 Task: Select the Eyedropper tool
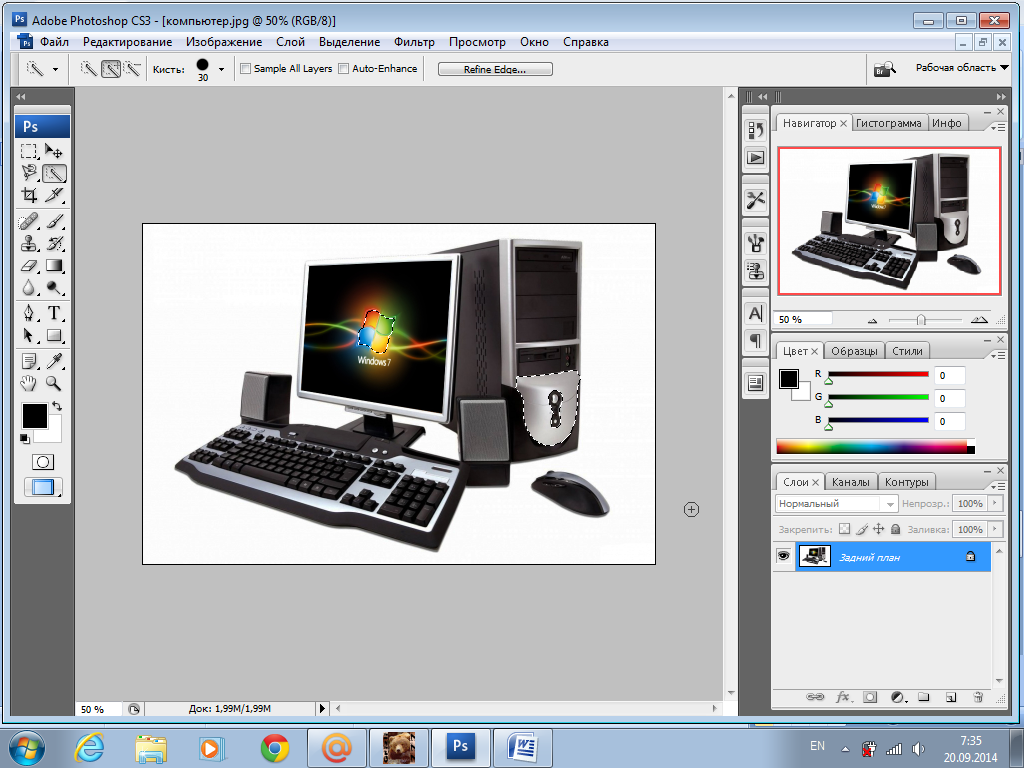tap(54, 361)
